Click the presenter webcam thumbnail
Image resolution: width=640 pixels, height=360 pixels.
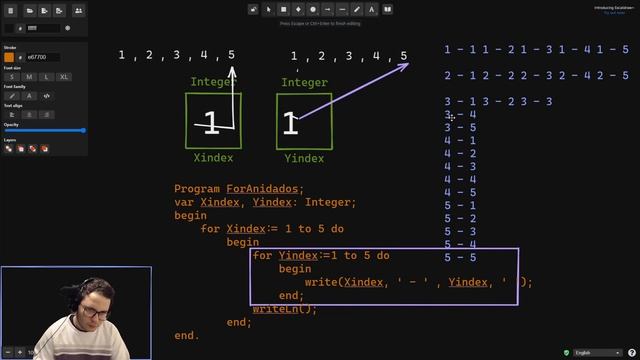click(x=76, y=313)
